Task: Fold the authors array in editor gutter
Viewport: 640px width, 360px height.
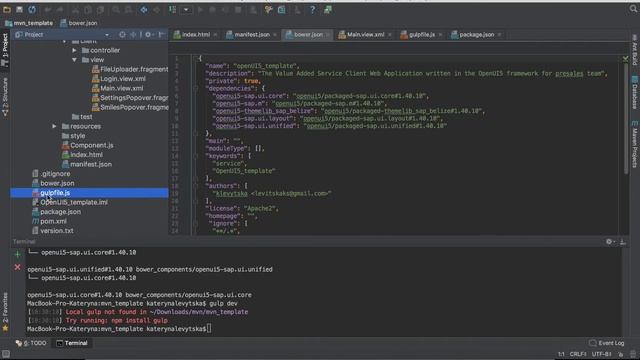Action: (x=195, y=186)
